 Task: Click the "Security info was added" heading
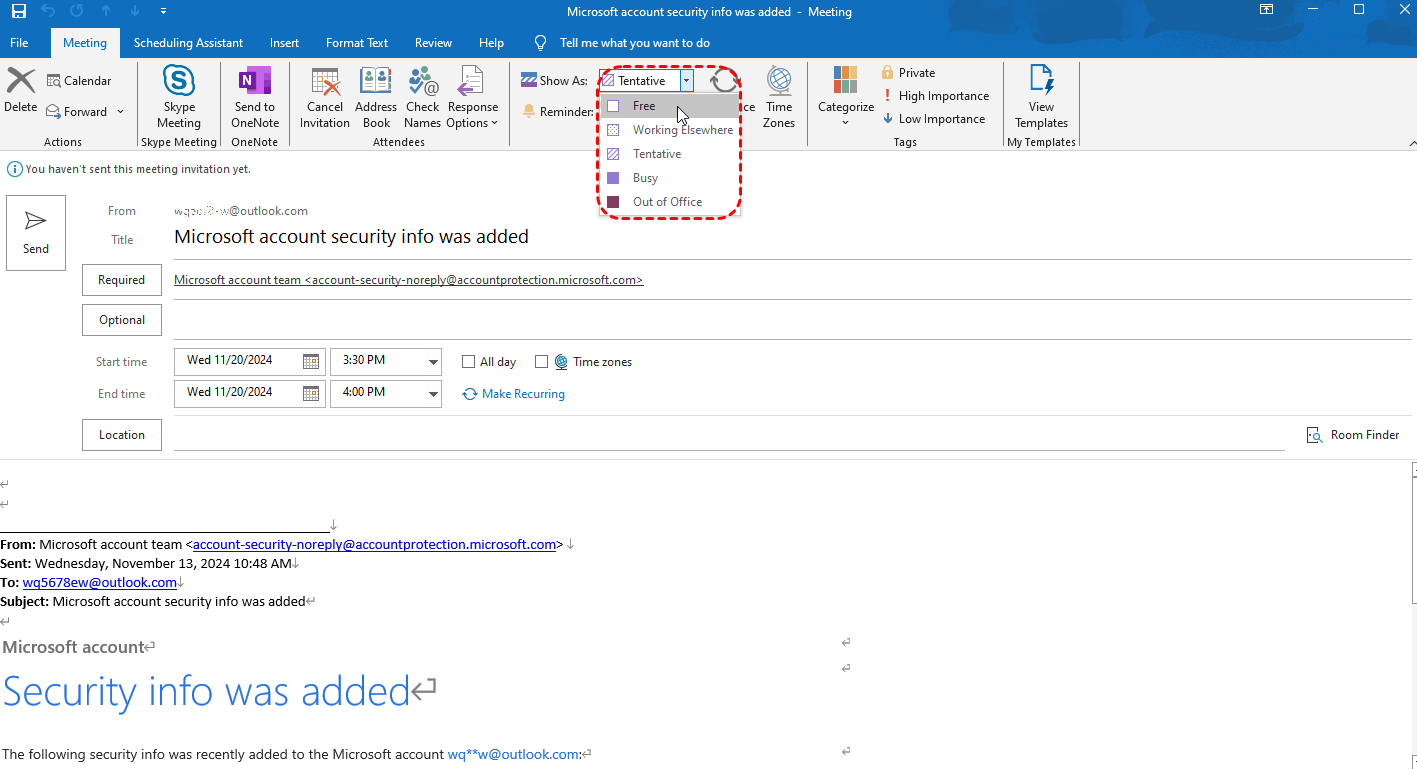pos(206,691)
